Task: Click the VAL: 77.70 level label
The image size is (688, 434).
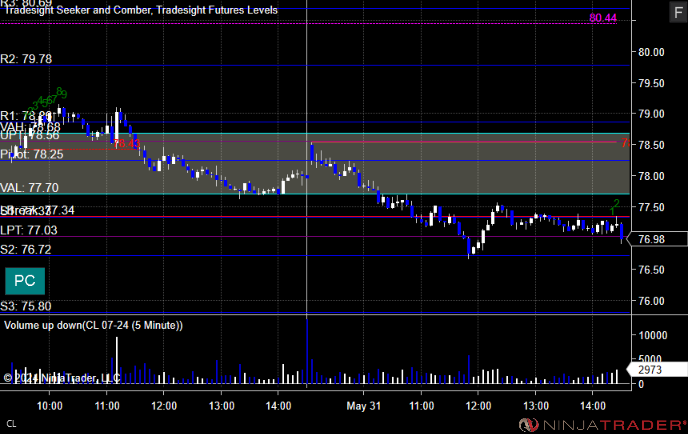Action: 29,188
